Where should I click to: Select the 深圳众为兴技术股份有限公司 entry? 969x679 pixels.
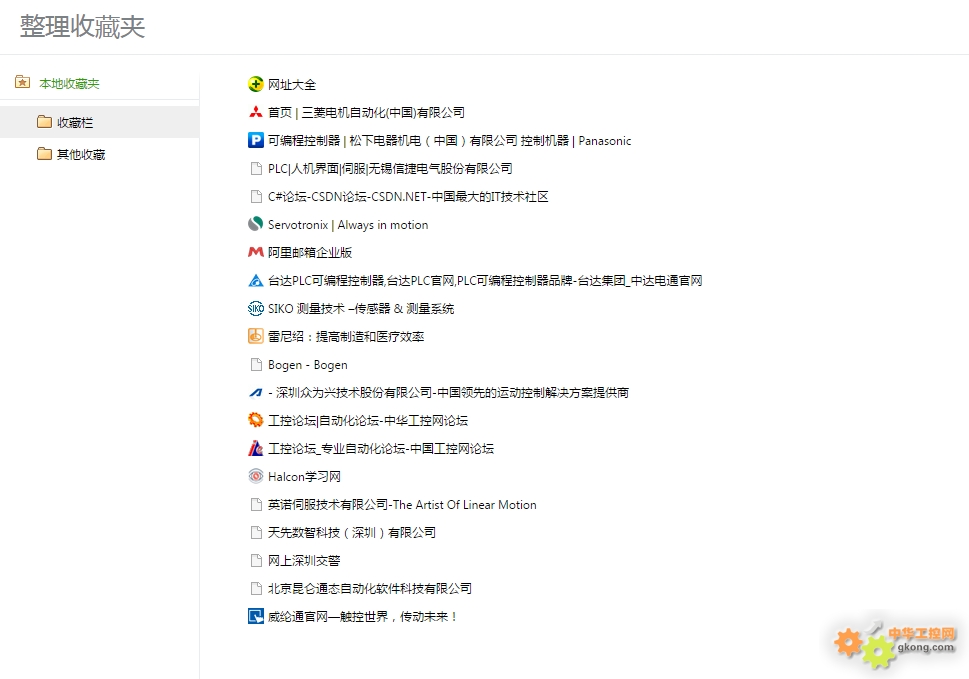pyautogui.click(x=448, y=392)
